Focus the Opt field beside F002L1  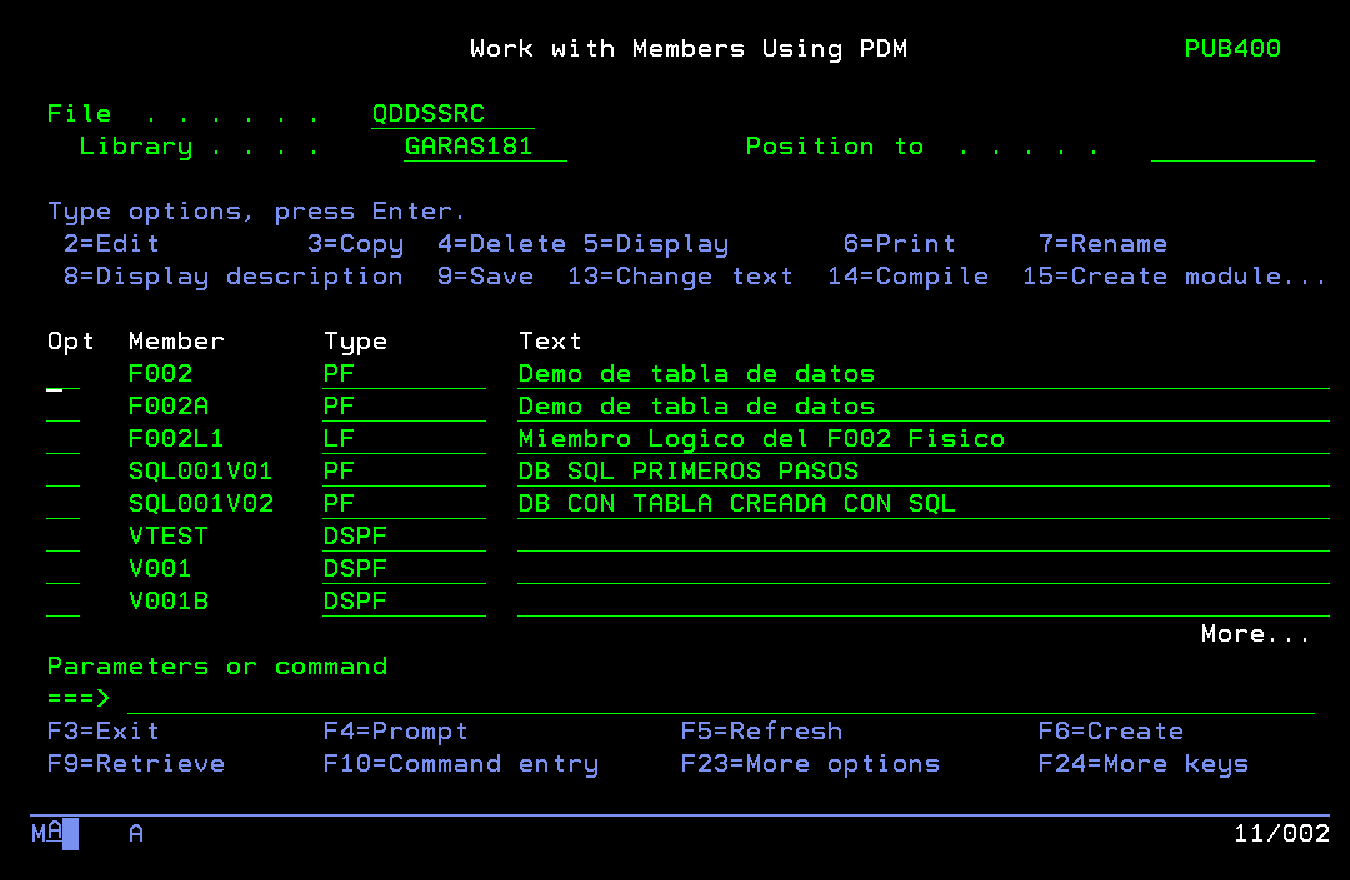63,440
